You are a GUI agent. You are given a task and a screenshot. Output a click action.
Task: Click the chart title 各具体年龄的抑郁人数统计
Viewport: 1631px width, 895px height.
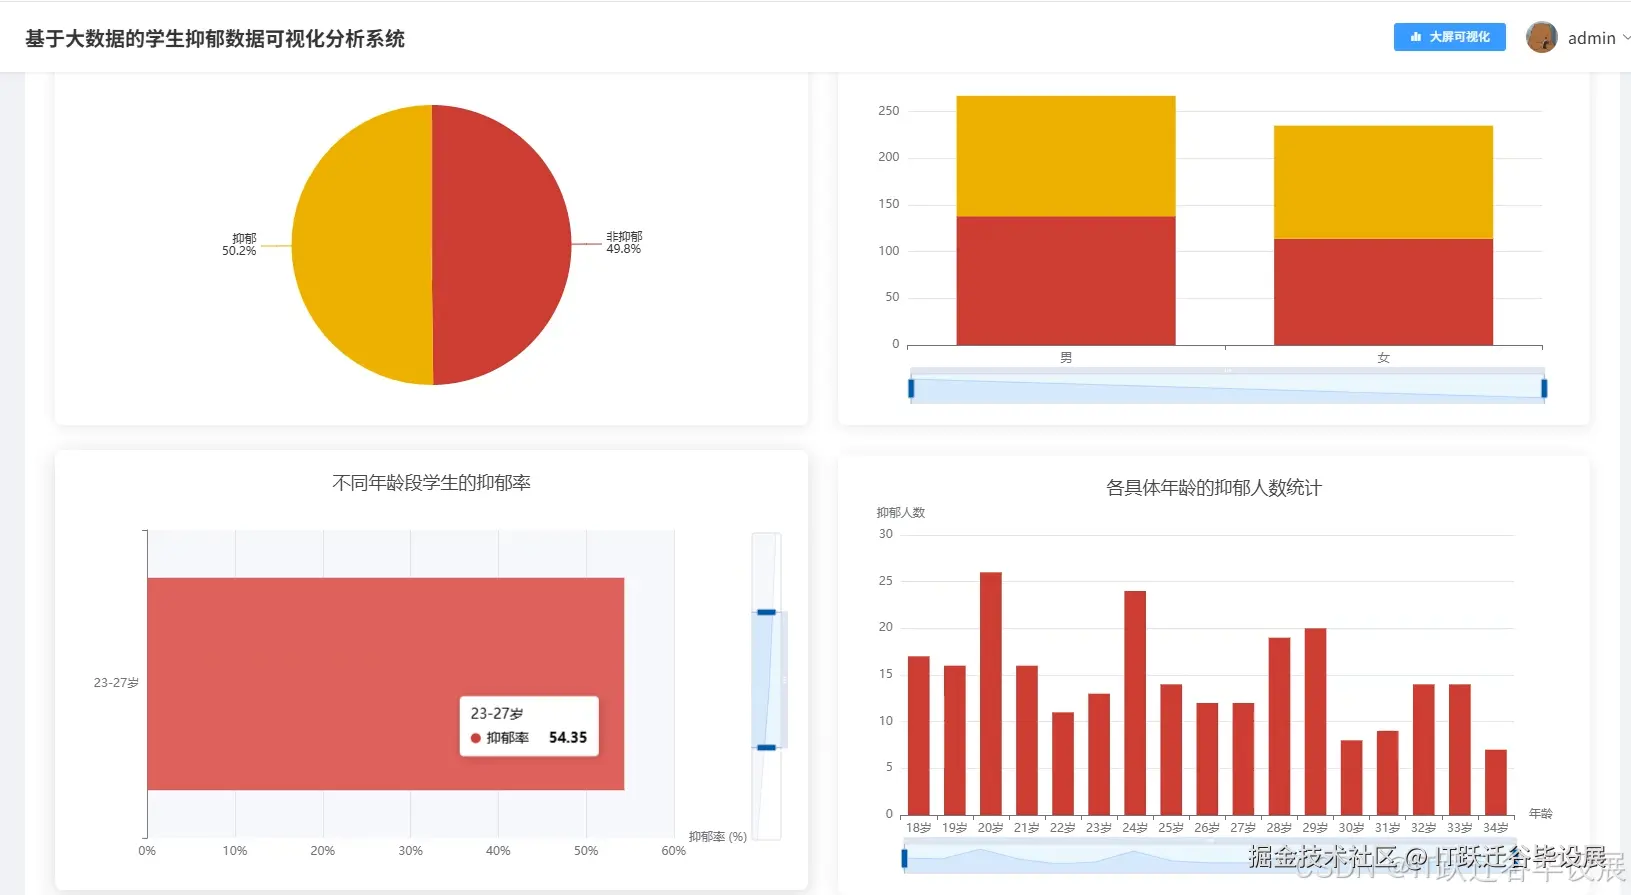pos(1213,488)
